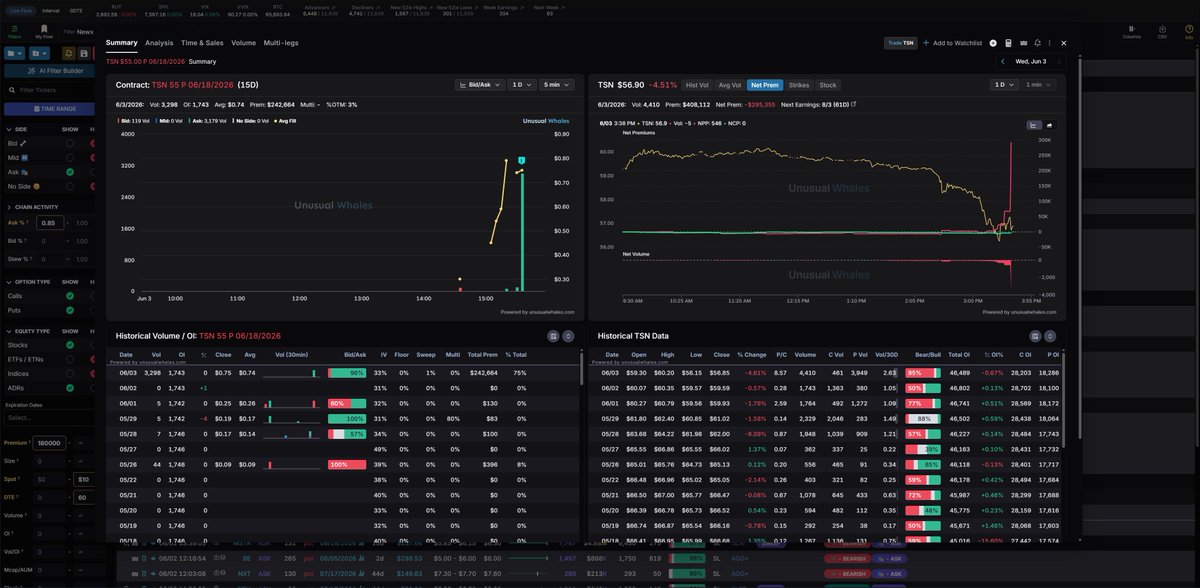The image size is (1200, 588).
Task: Click the magnifier icon in Filter Tickers box
Action: tap(12, 90)
